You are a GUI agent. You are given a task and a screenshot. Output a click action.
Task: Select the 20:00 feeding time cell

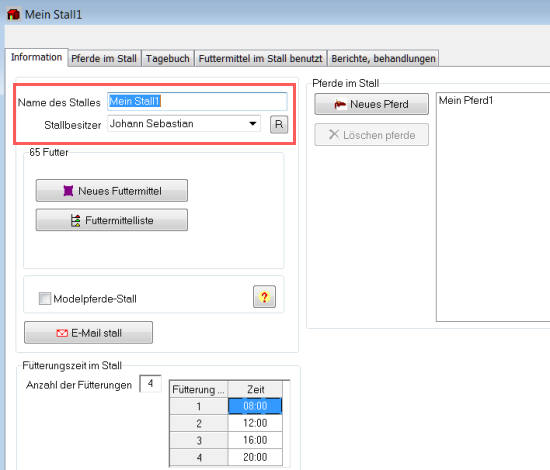[x=255, y=457]
